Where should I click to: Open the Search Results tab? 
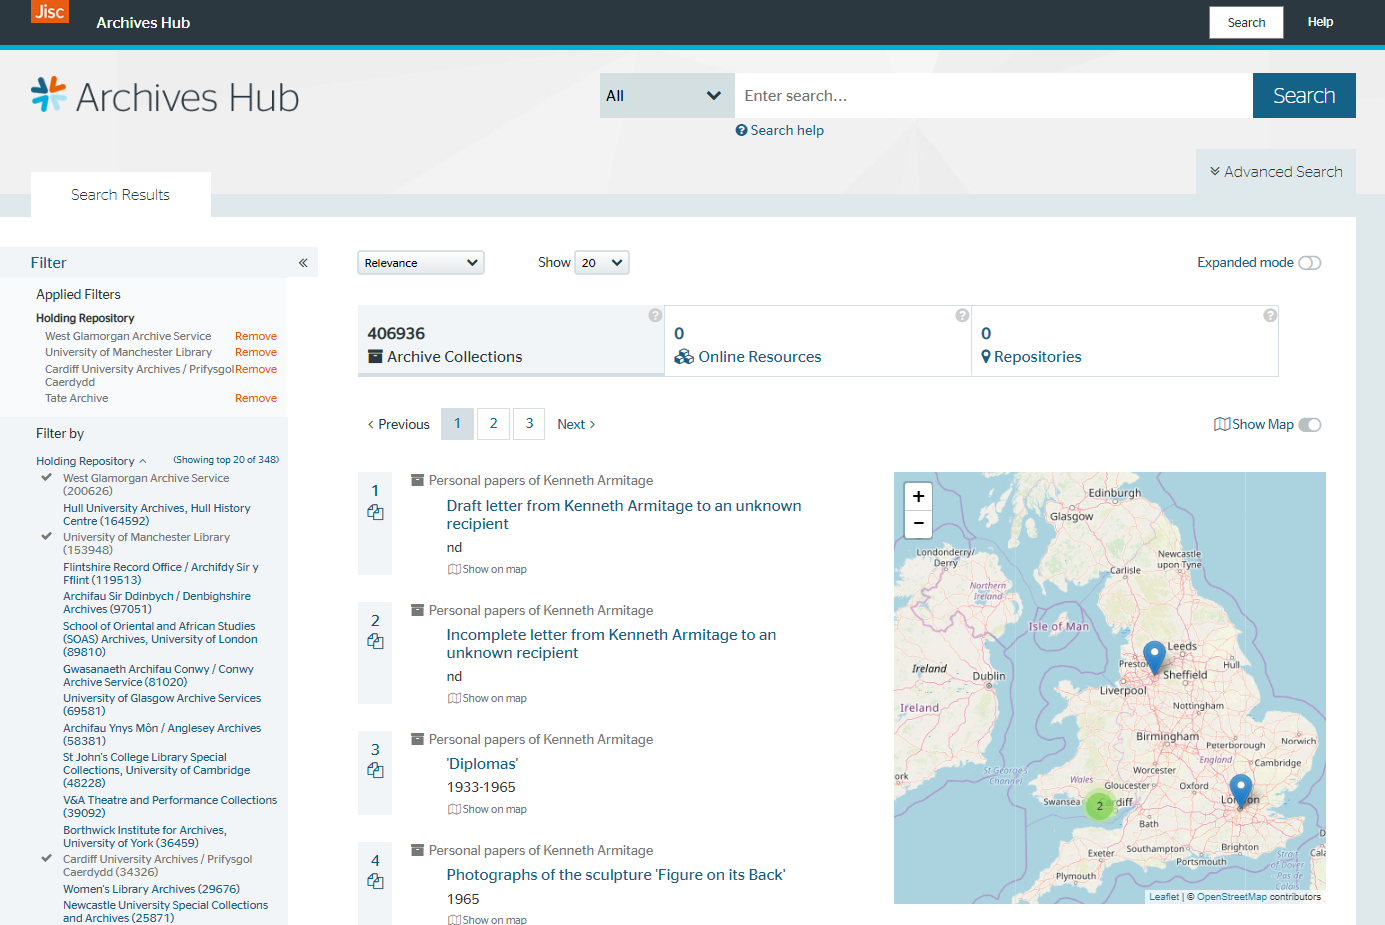pos(121,195)
